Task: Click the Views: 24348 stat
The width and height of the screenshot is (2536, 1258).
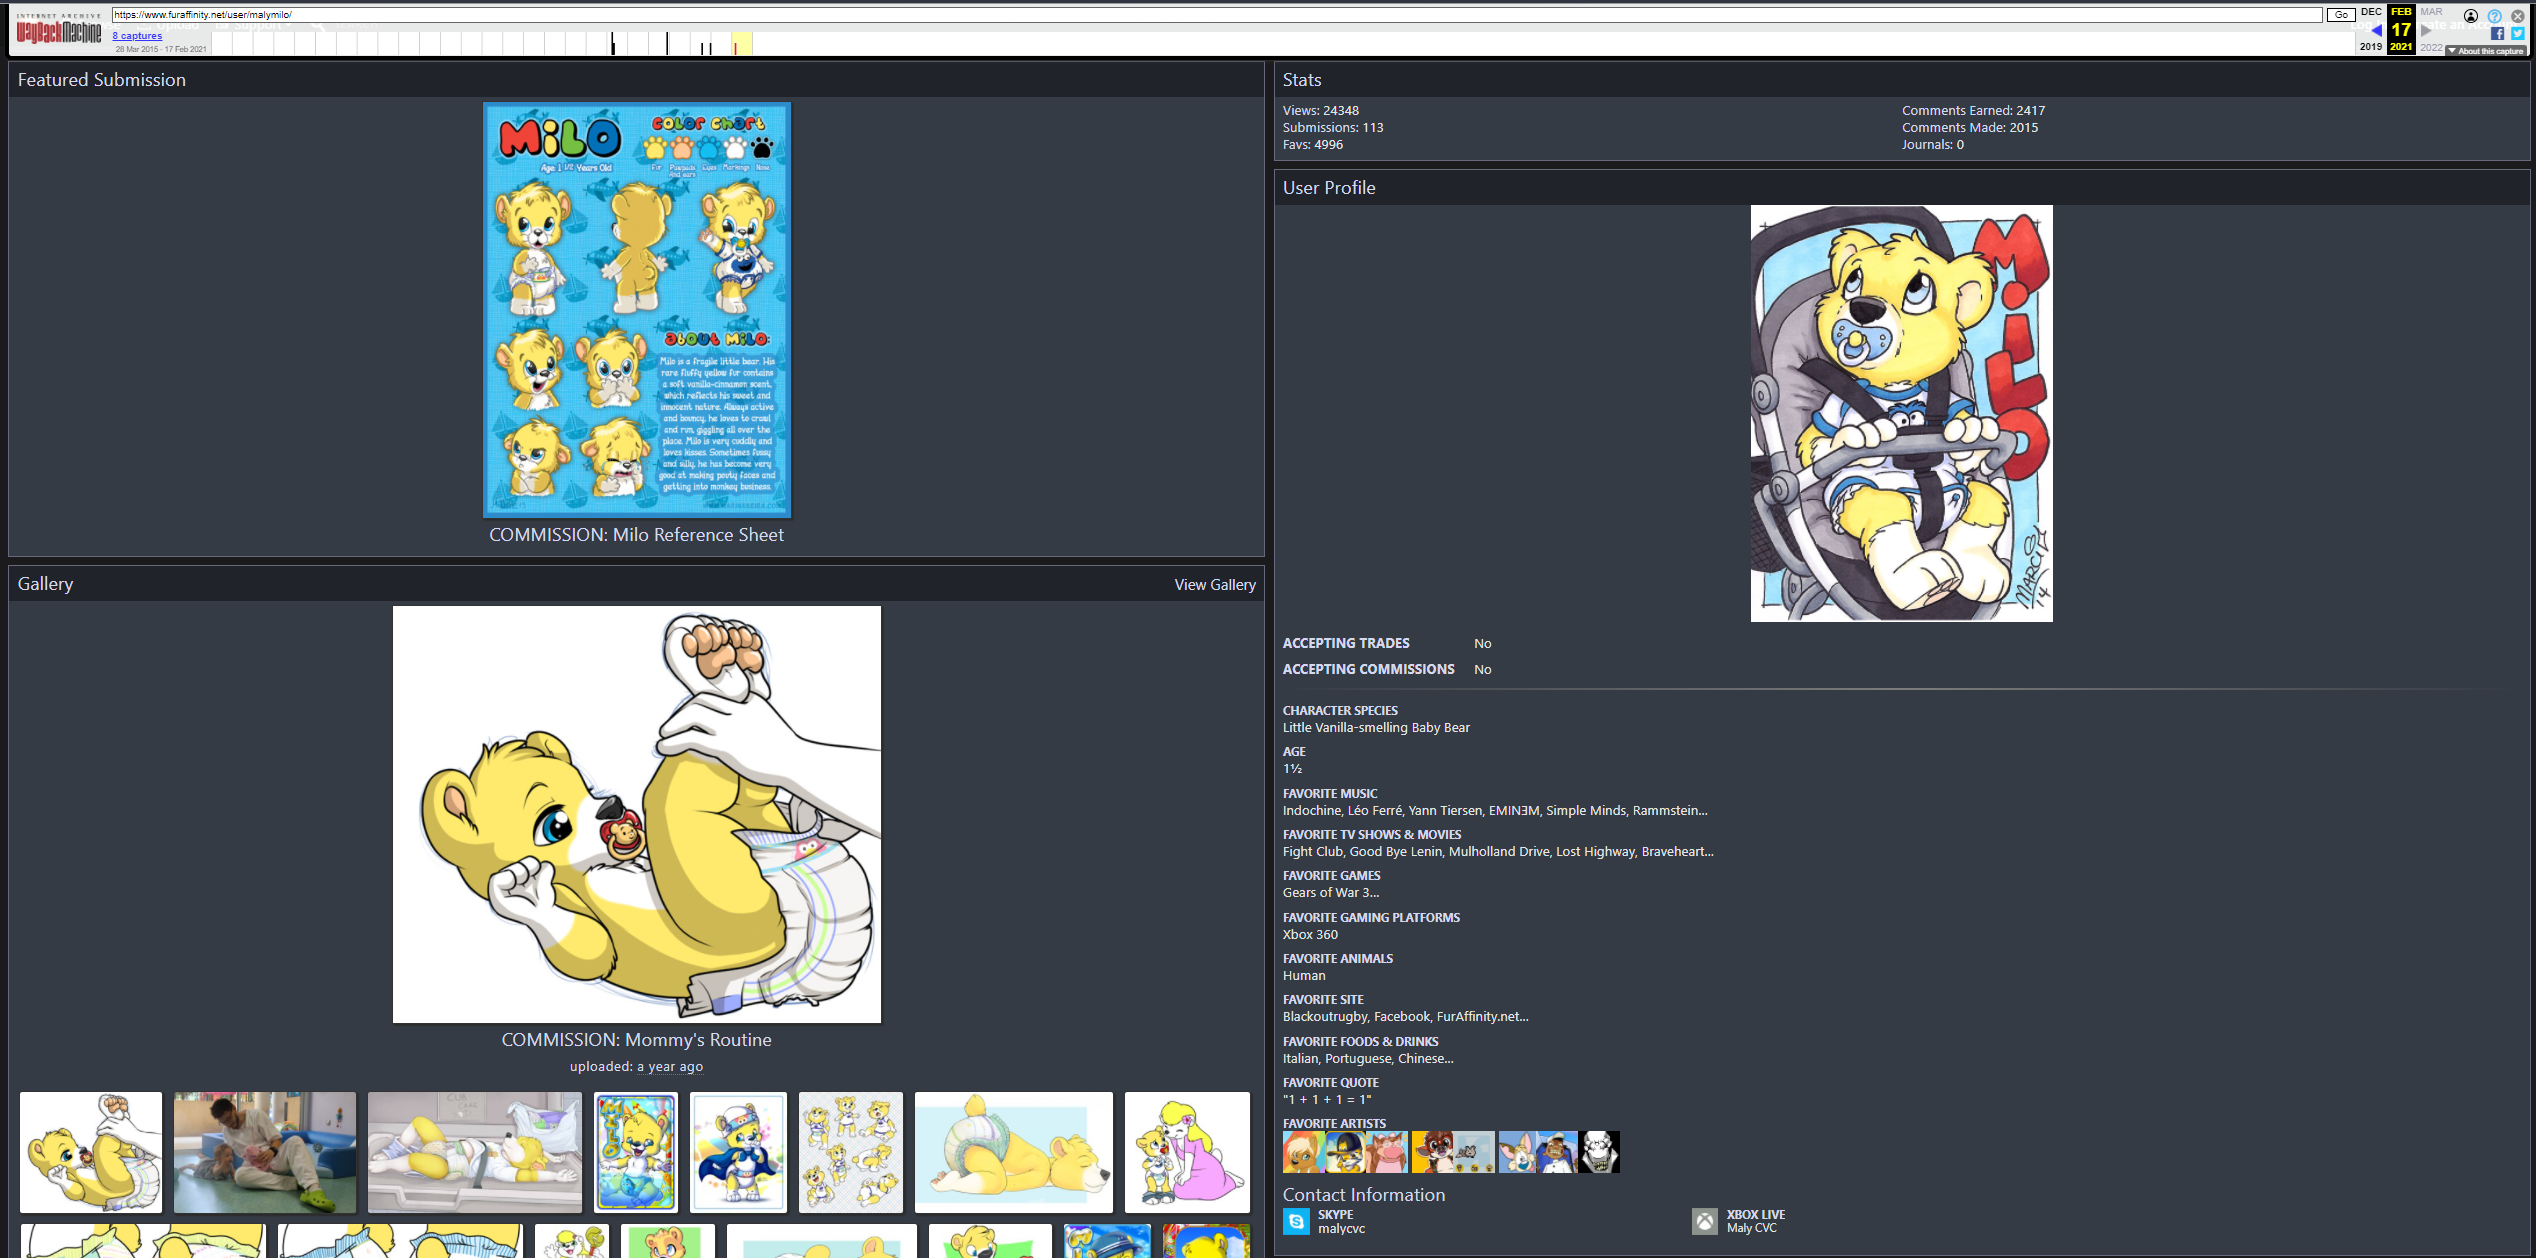Action: click(1321, 111)
